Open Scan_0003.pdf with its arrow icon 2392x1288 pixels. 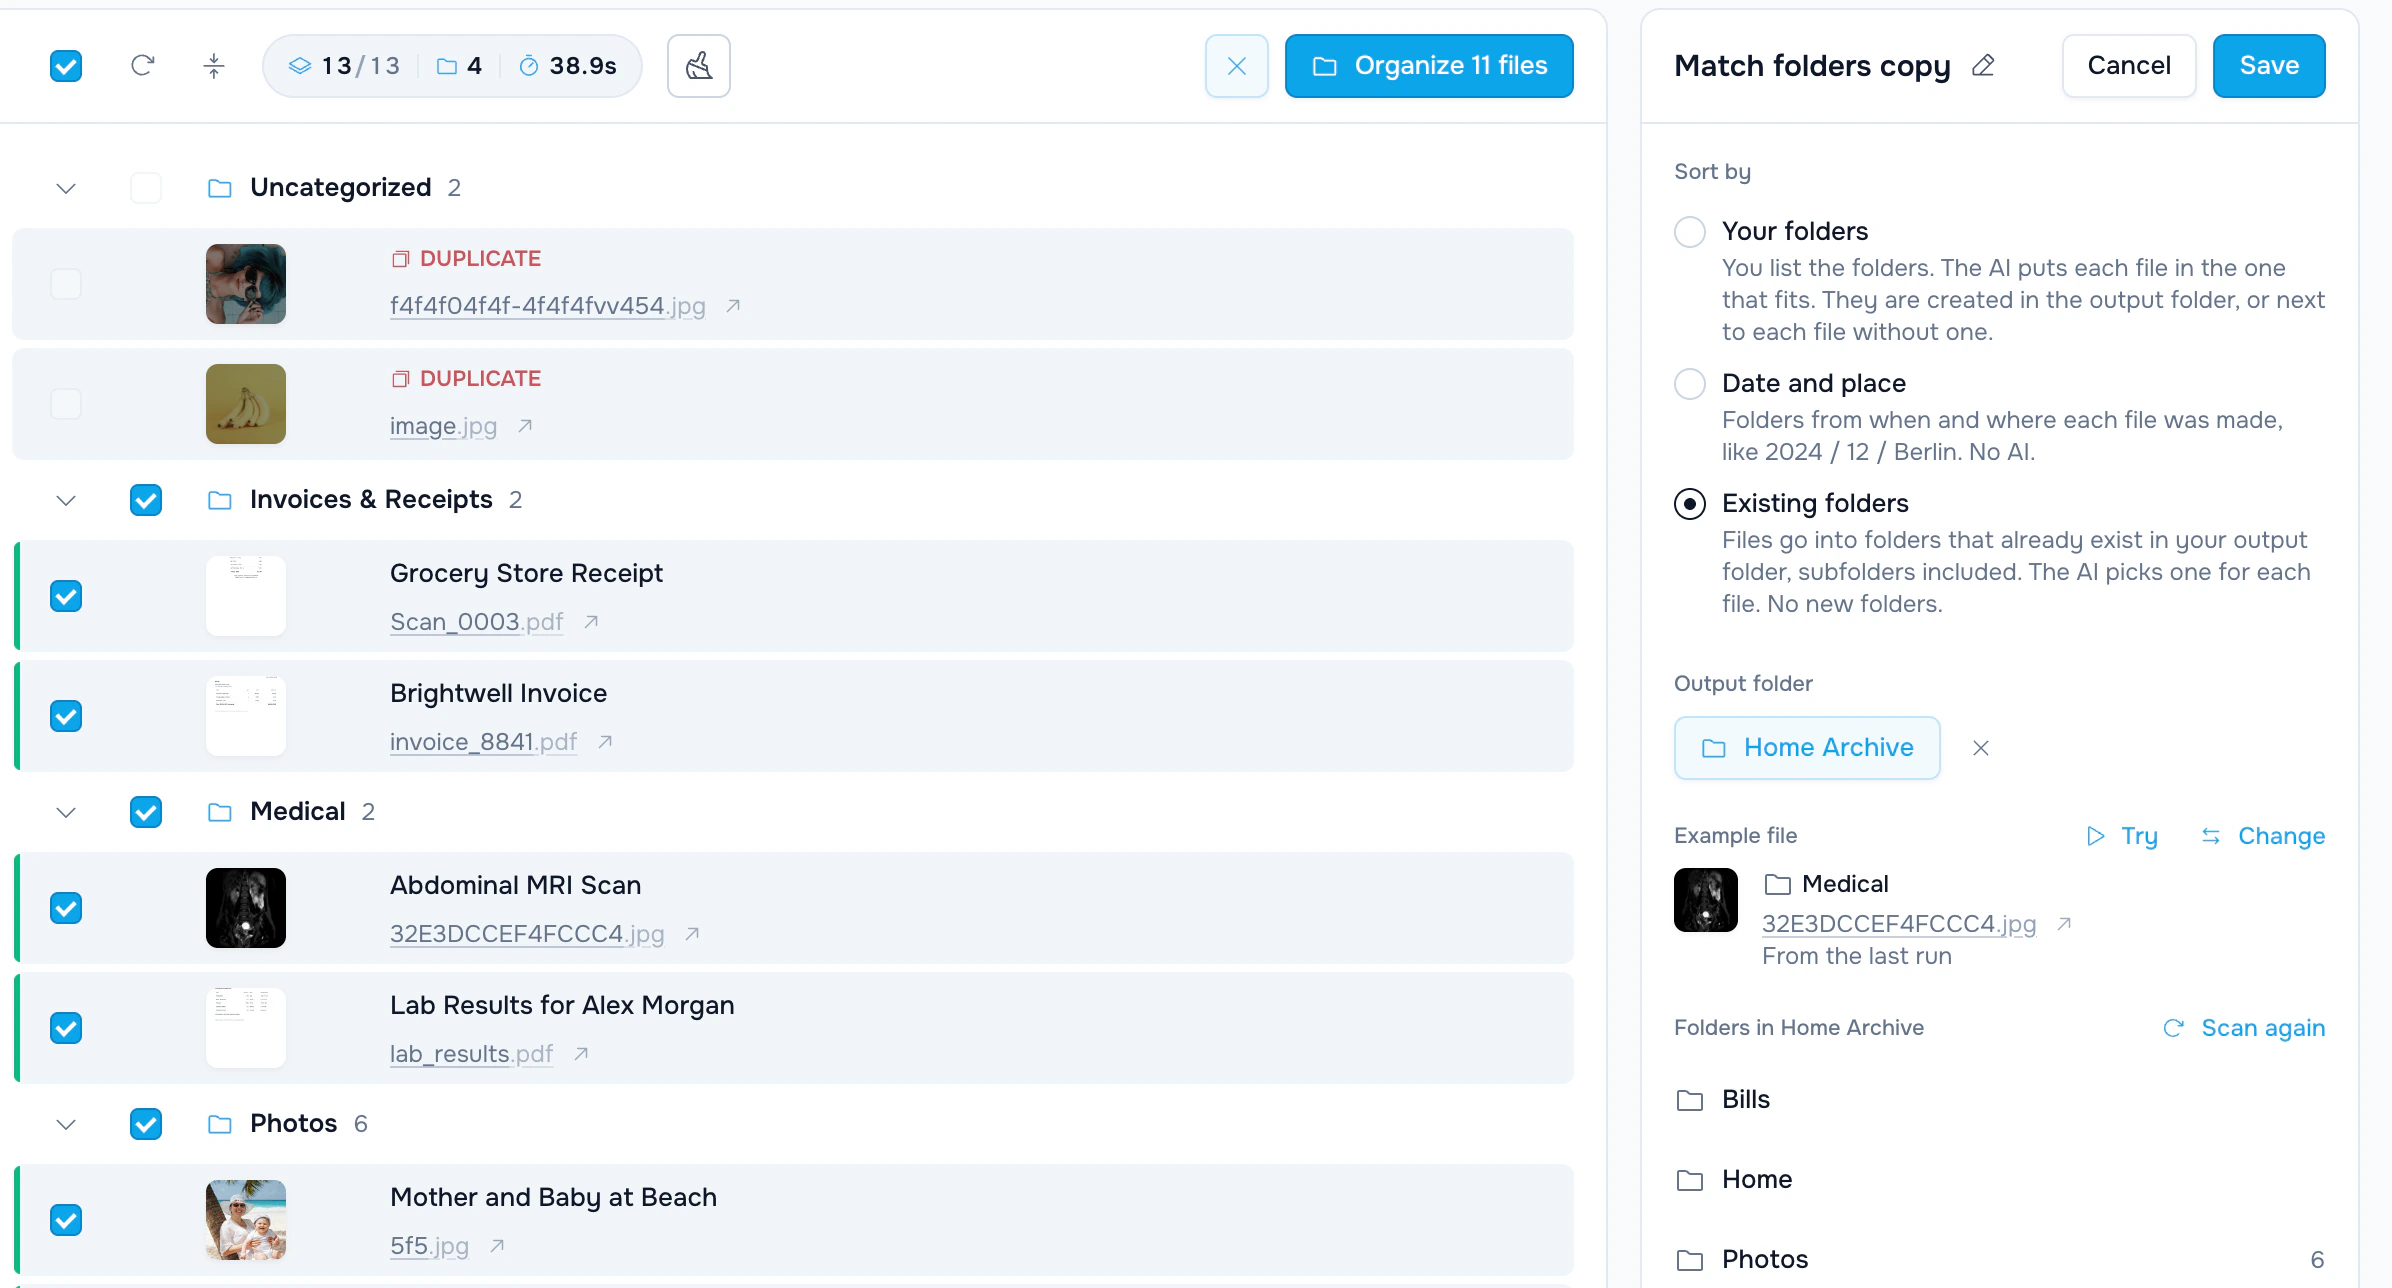(x=591, y=622)
